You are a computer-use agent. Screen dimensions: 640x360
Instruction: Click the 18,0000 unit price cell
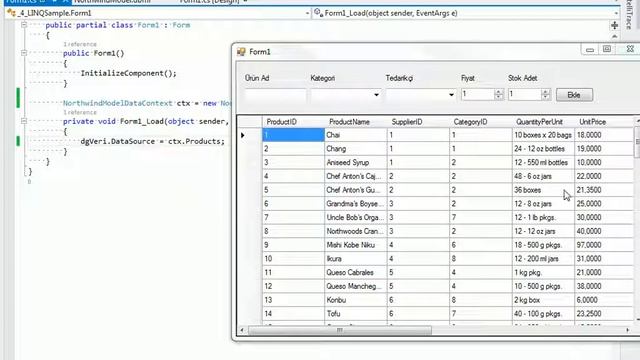pos(603,135)
